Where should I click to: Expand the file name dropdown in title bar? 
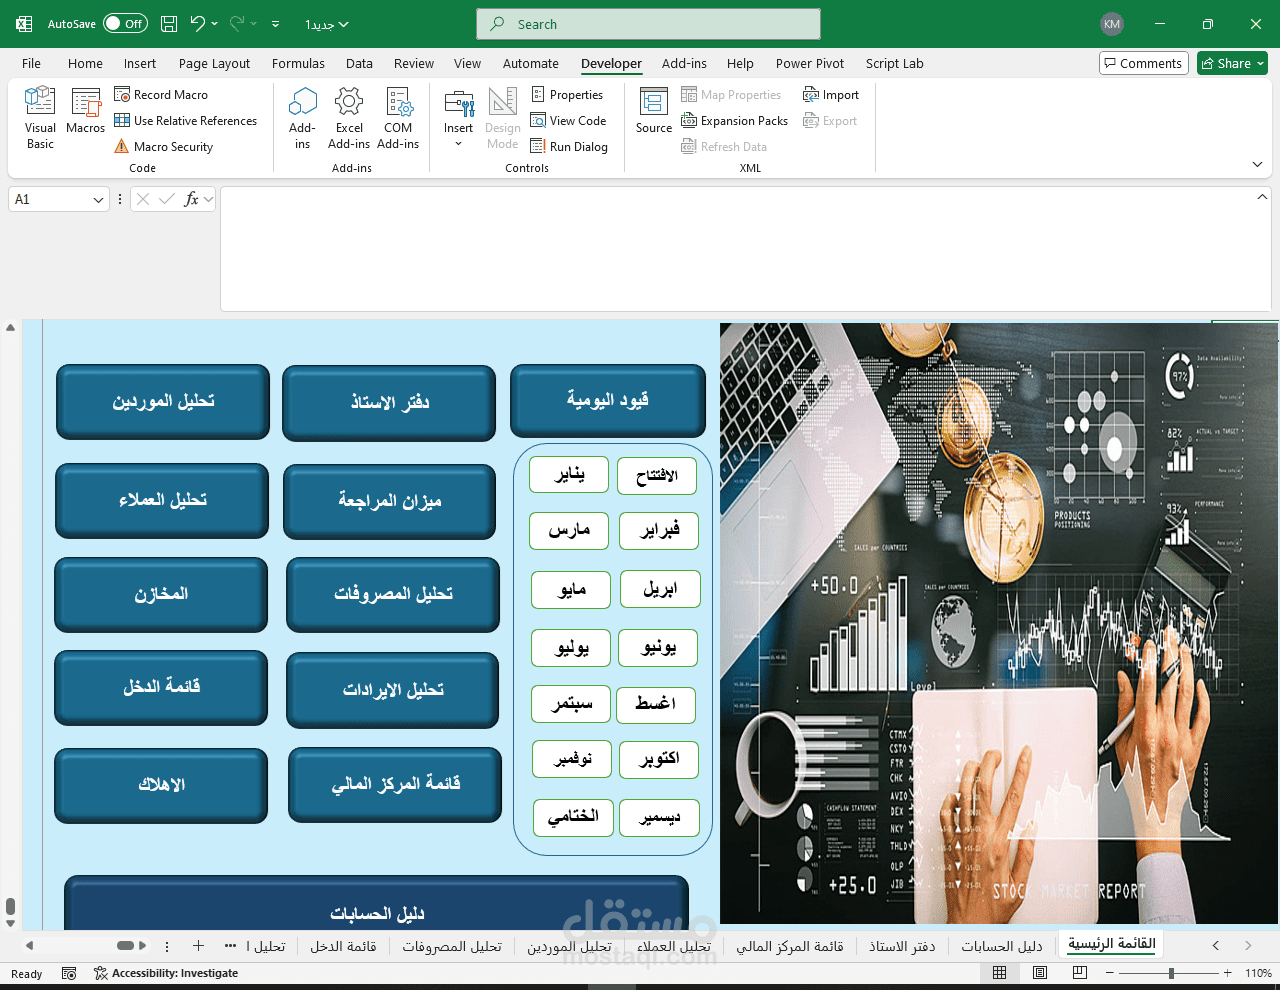pos(343,24)
